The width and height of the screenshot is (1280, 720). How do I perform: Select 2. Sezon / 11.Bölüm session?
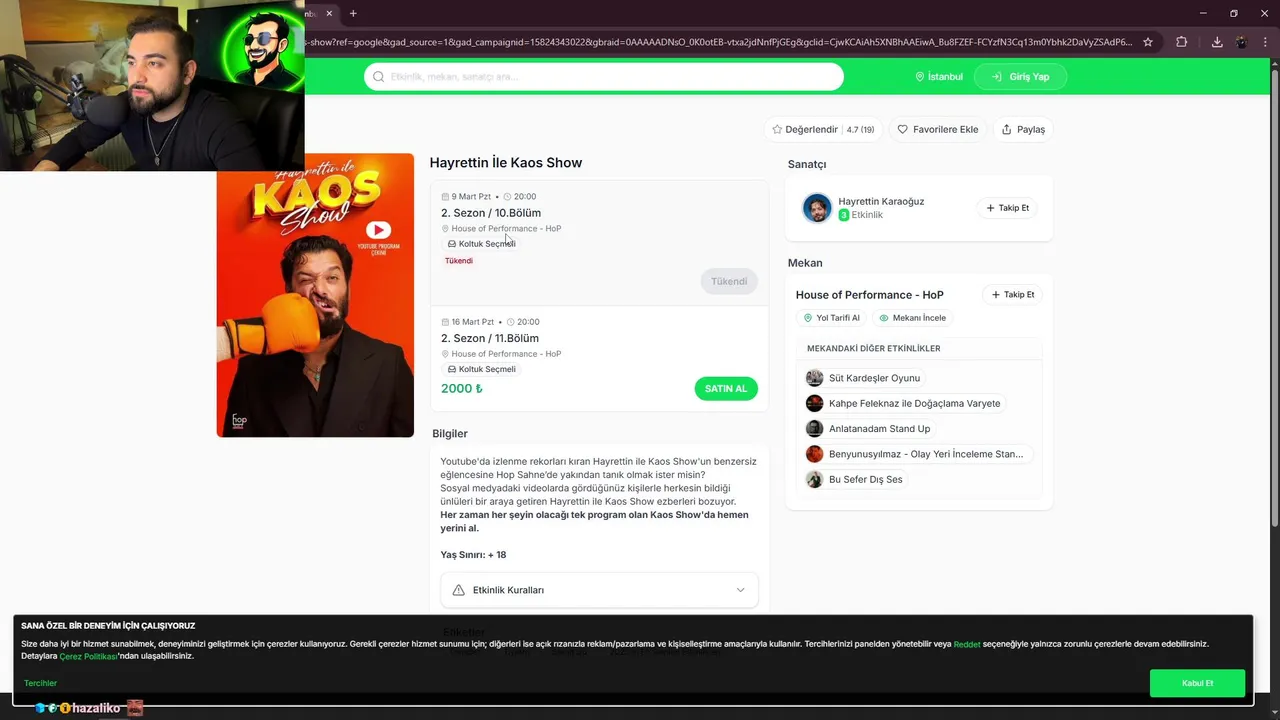pyautogui.click(x=490, y=338)
